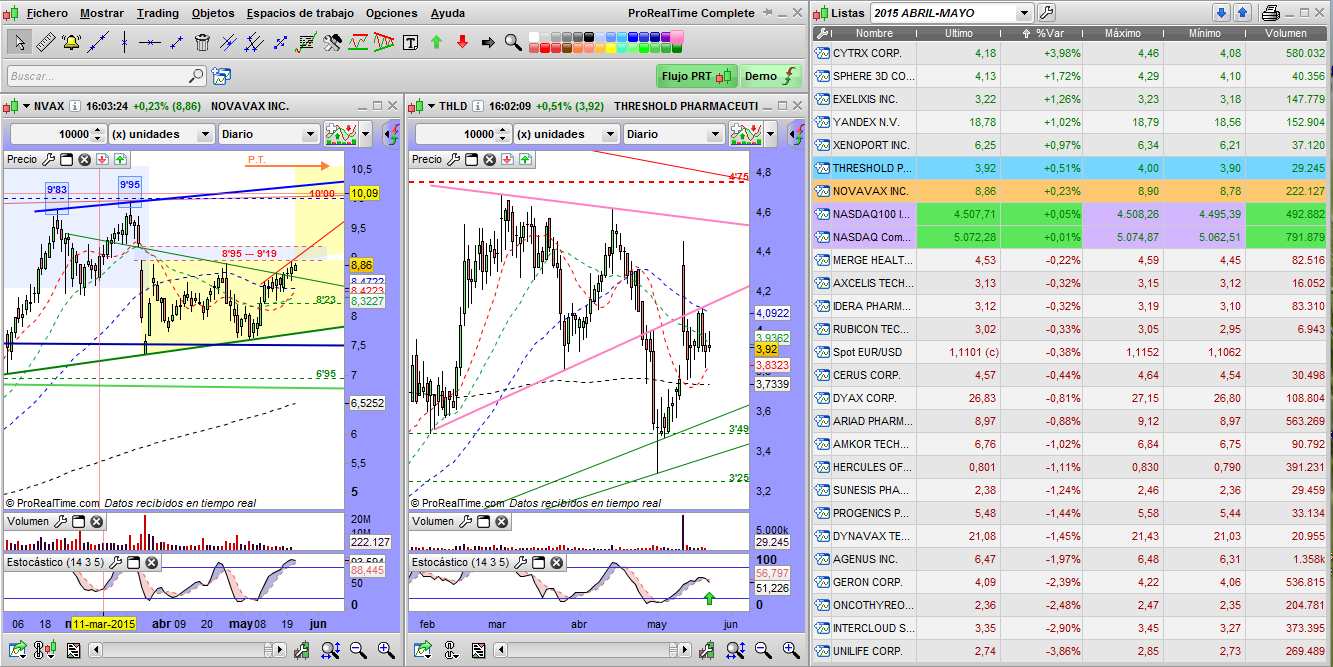Expand NVAX chart style dropdown arrow

366,134
